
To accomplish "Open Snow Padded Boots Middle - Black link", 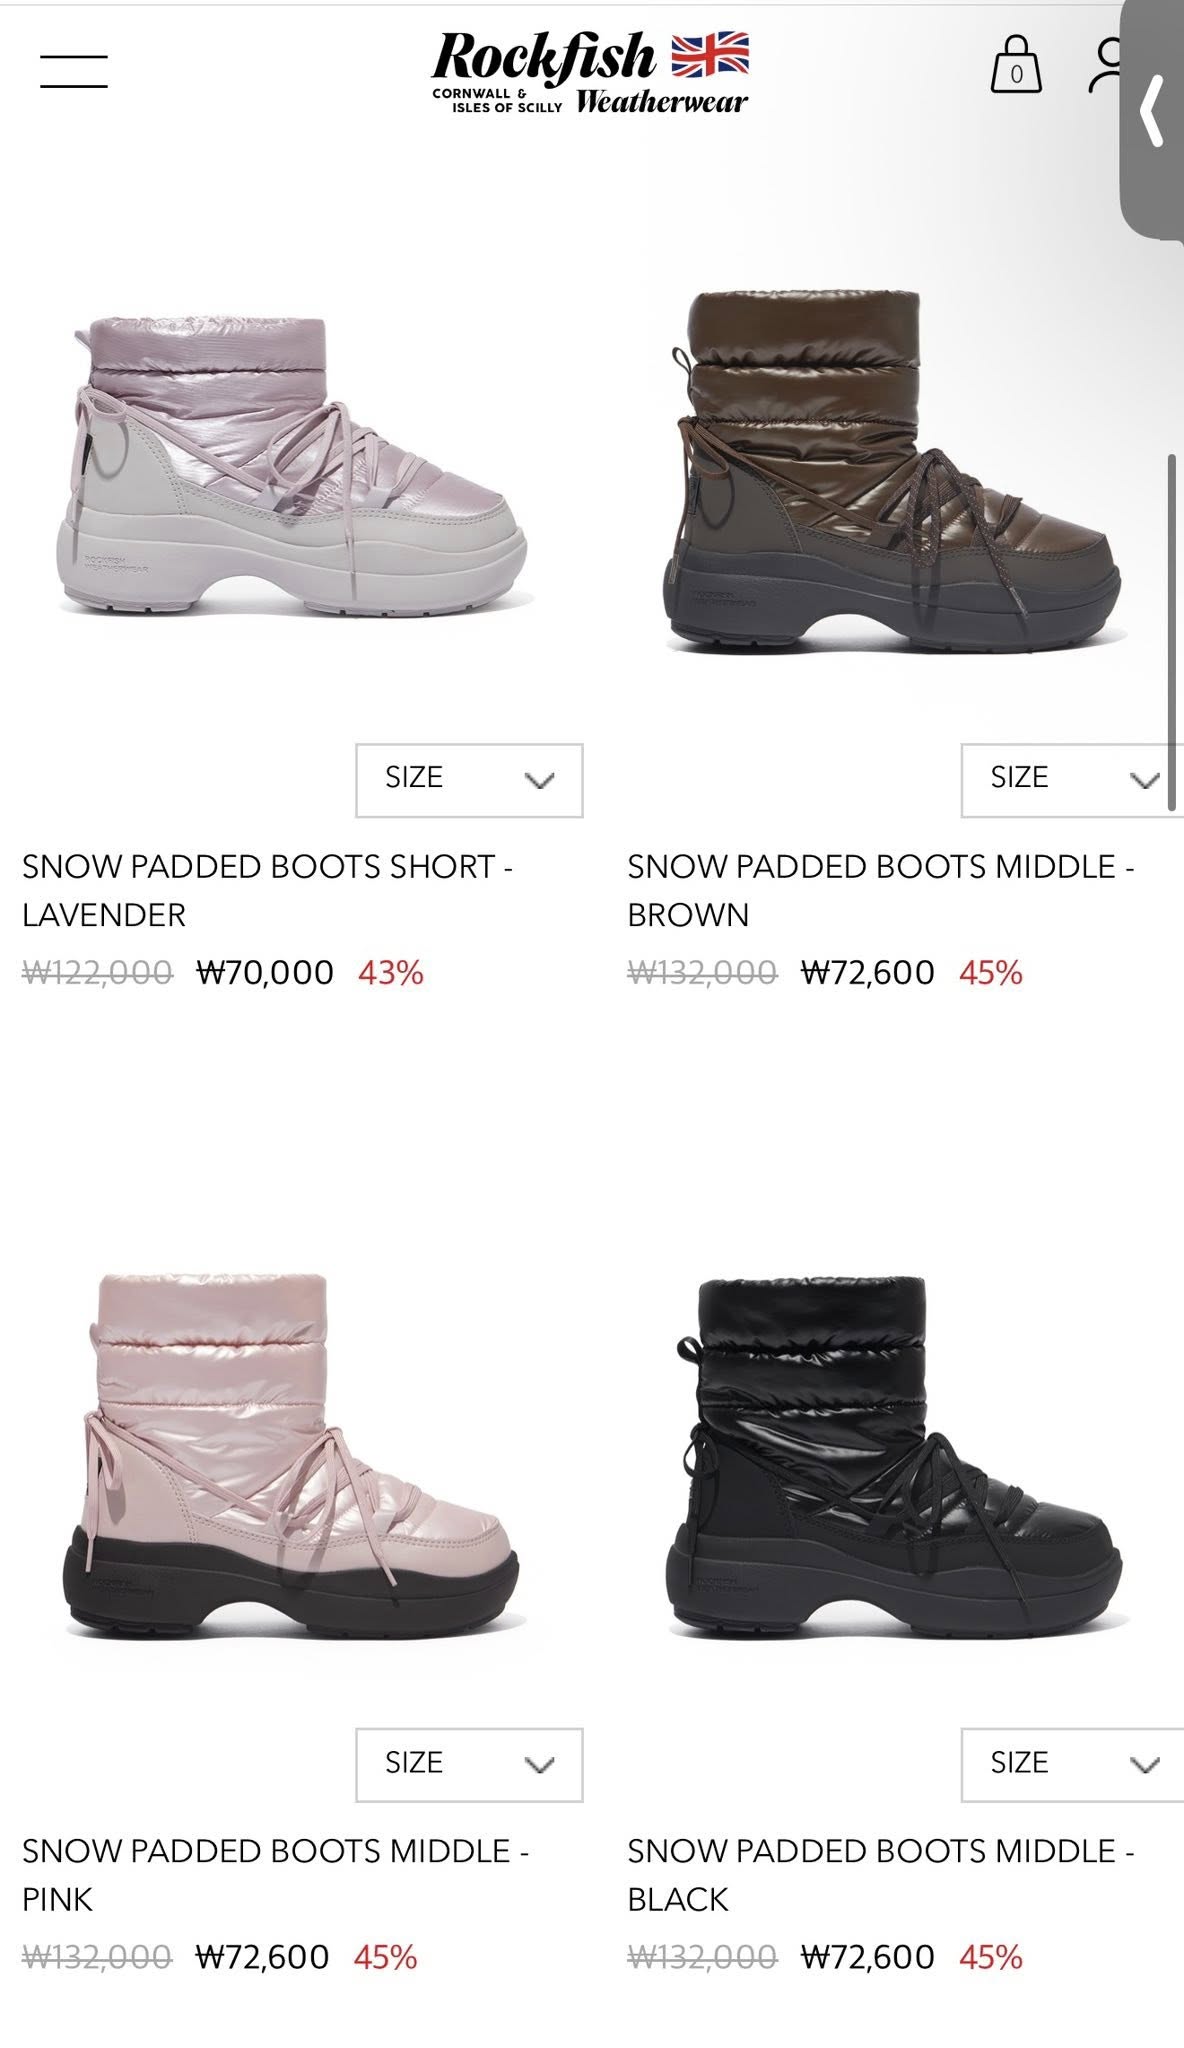I will click(x=881, y=1874).
